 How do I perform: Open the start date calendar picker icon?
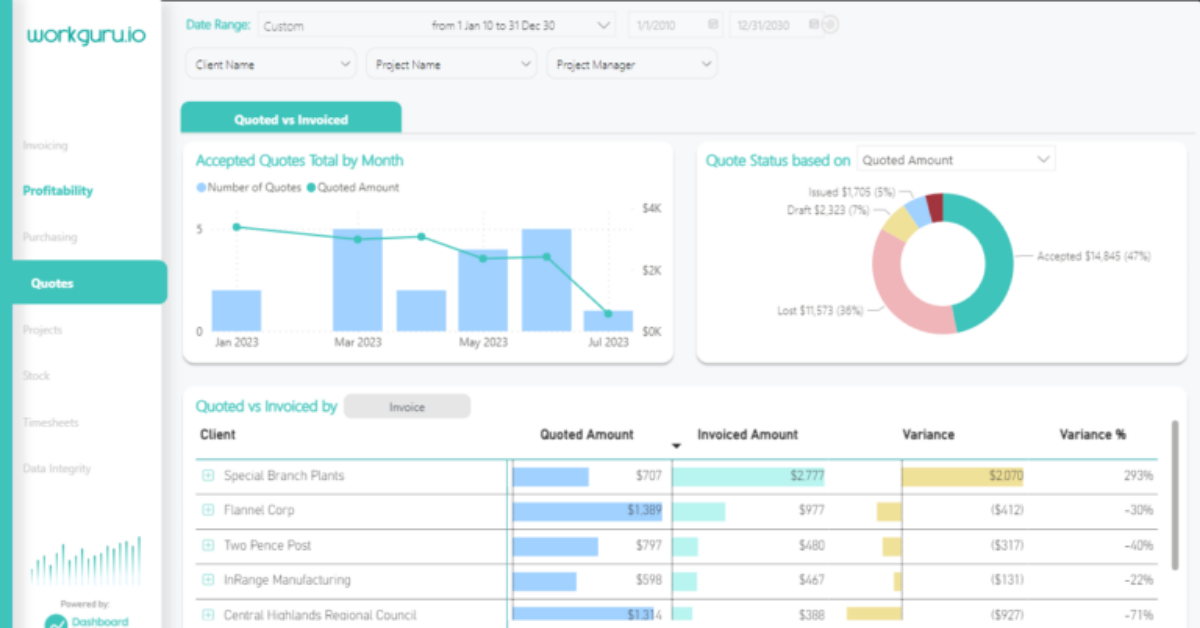pyautogui.click(x=713, y=24)
